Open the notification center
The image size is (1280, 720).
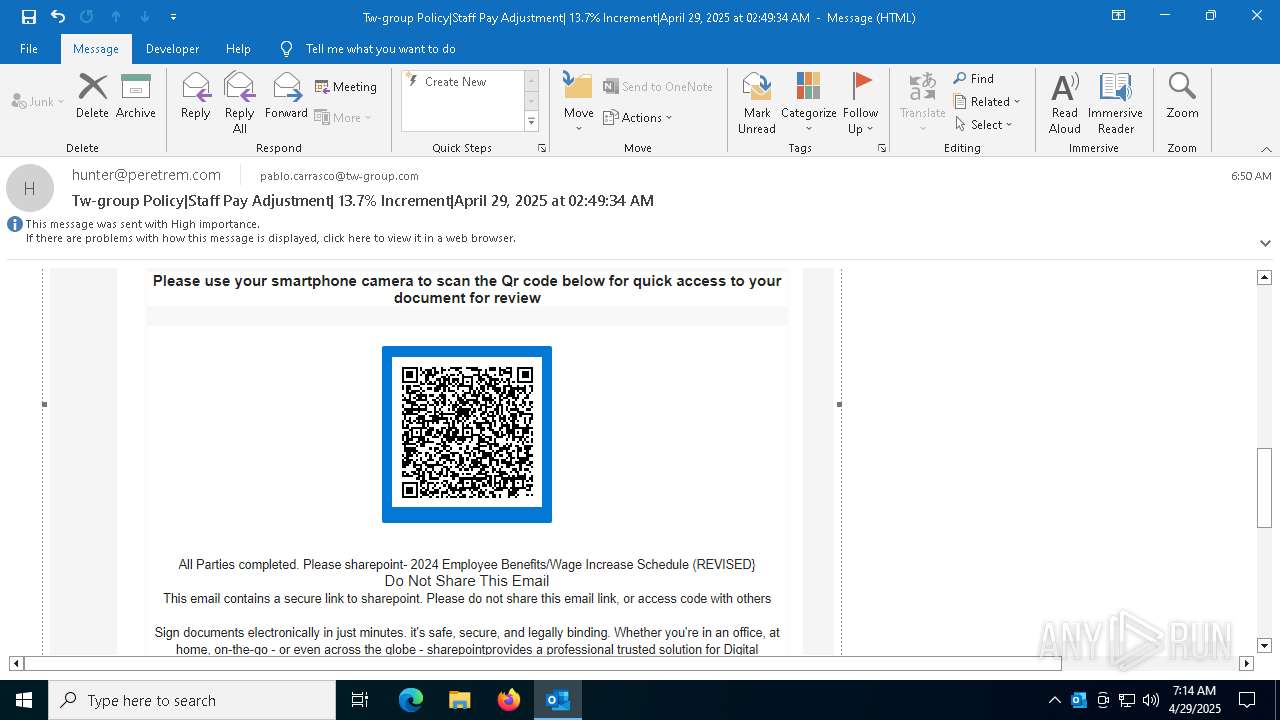pos(1247,700)
